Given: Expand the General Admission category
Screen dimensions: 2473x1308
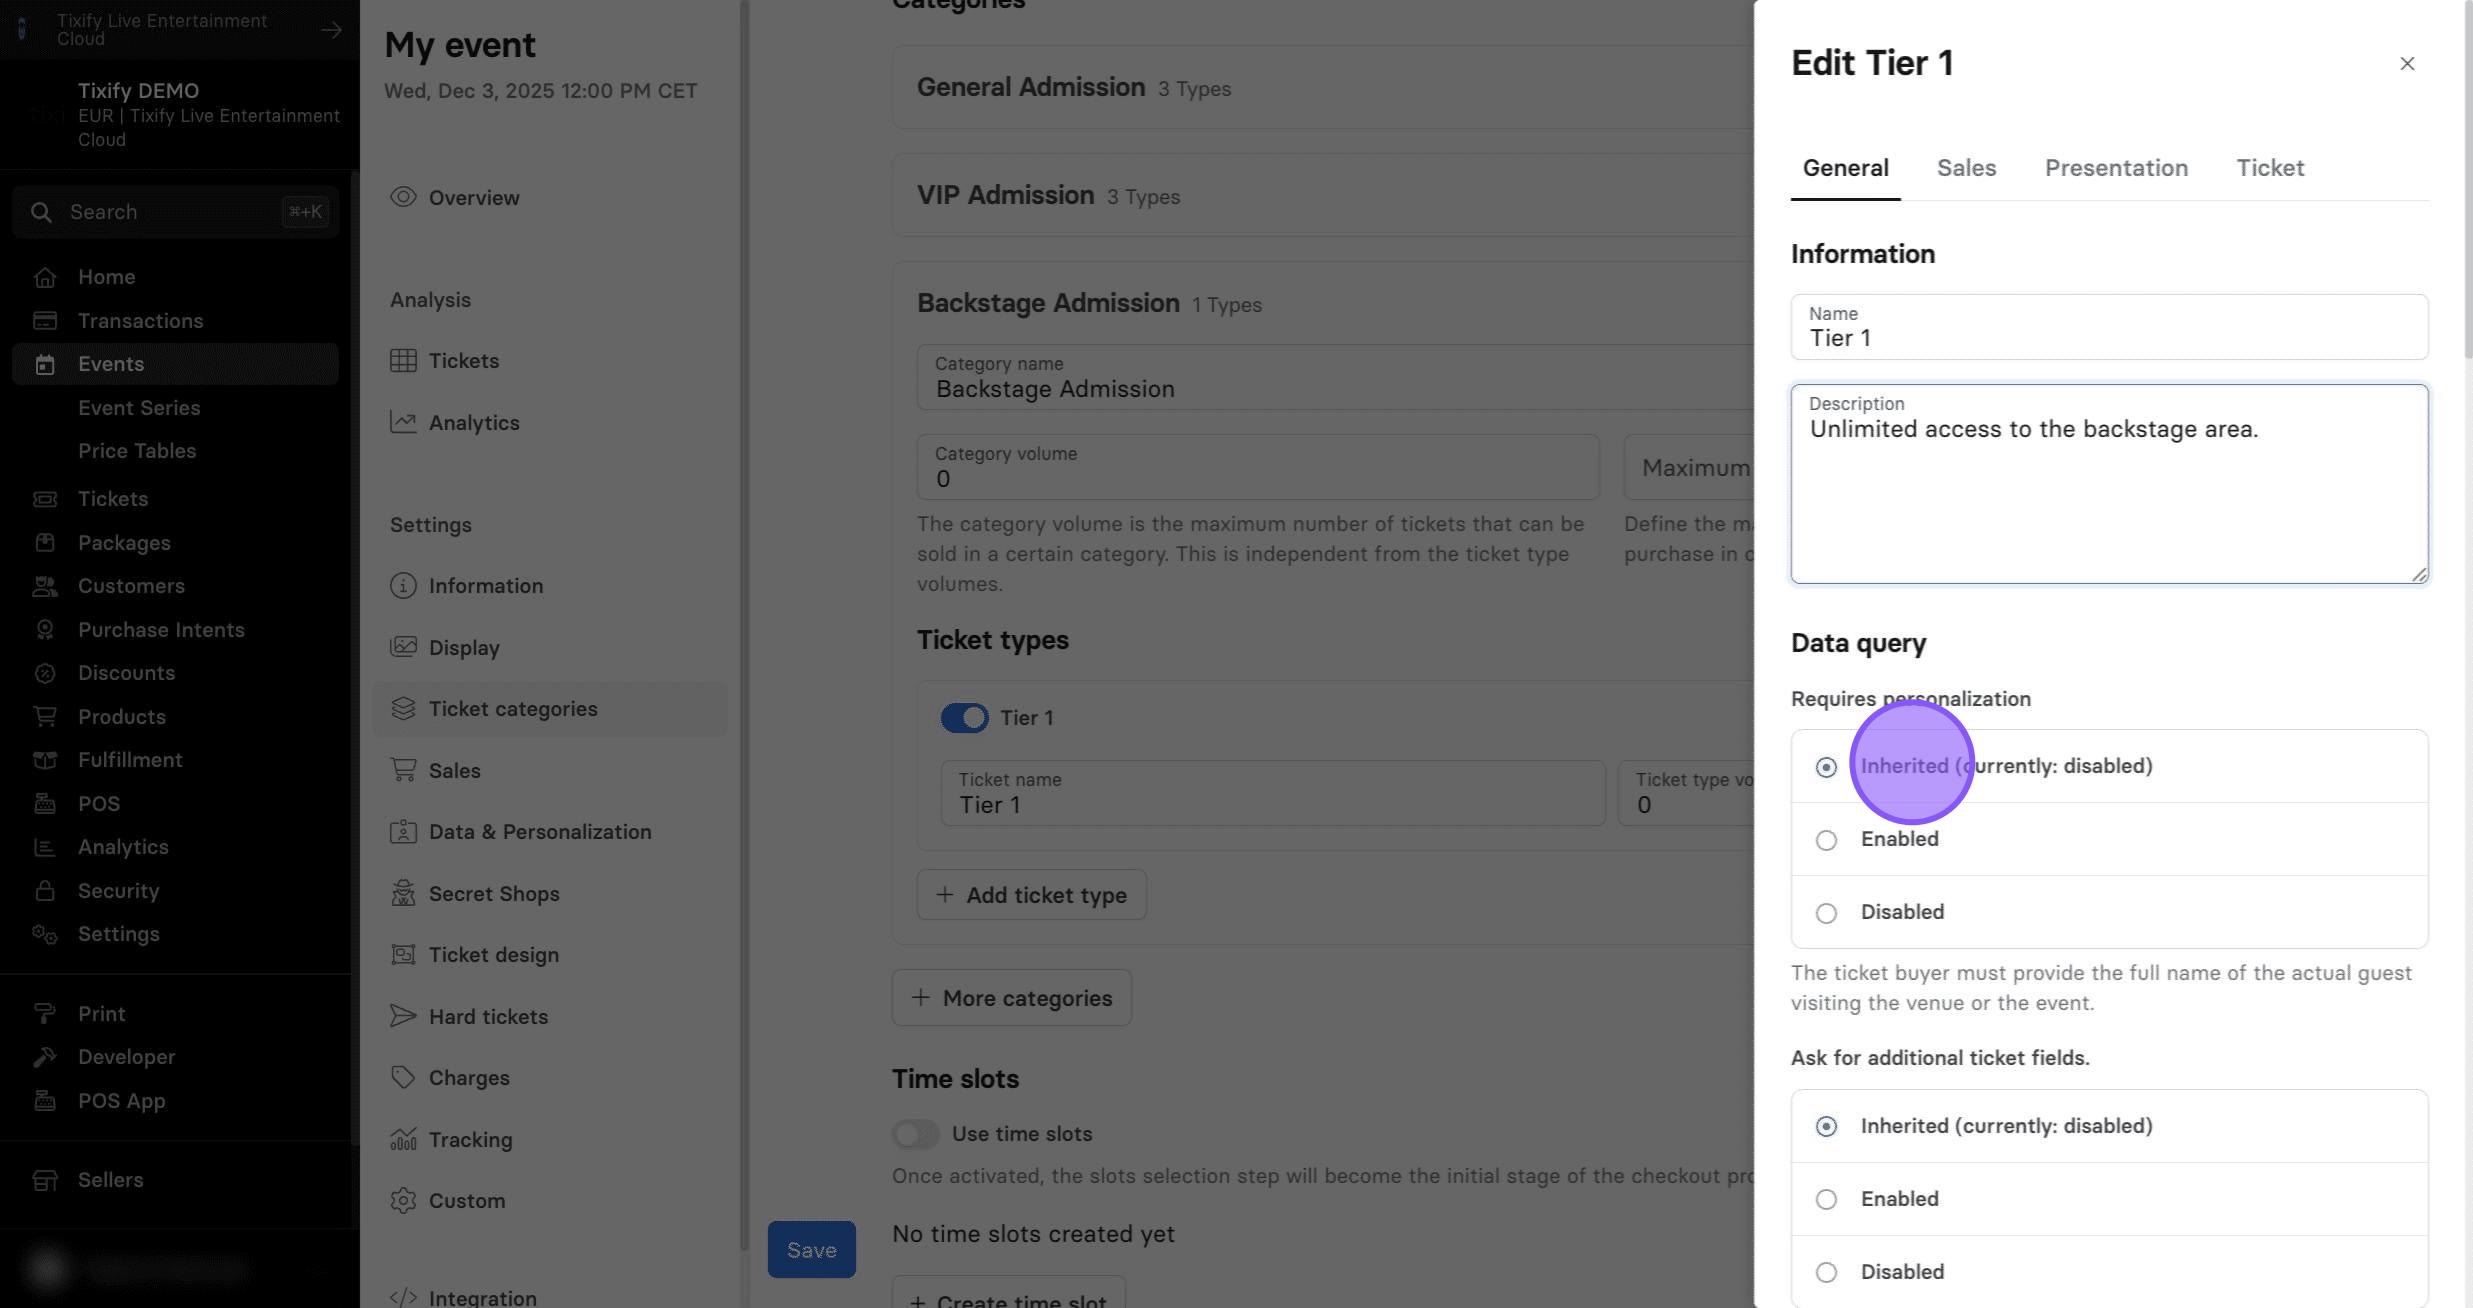Looking at the screenshot, I should [1322, 88].
